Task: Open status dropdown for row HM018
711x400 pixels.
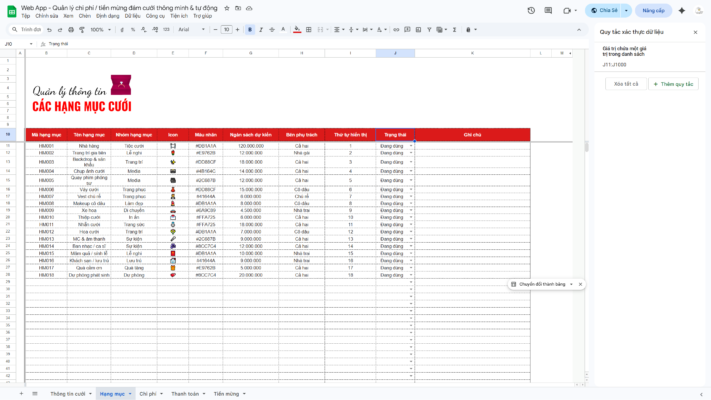Action: click(x=411, y=275)
